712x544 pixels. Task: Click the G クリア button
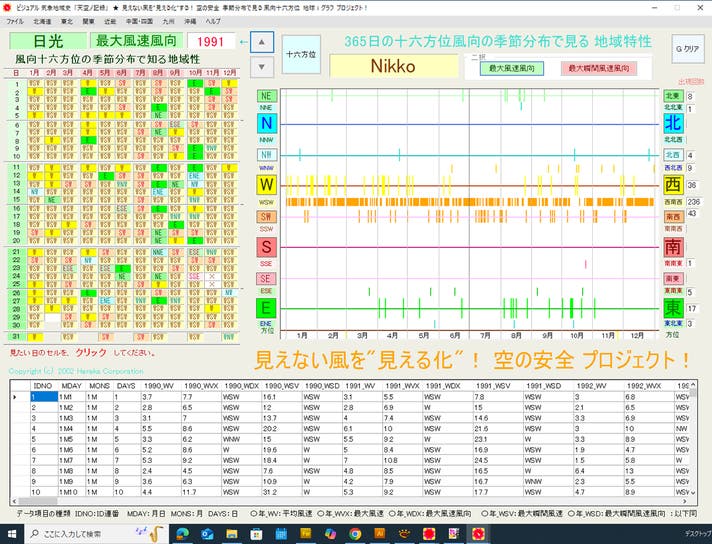click(686, 49)
